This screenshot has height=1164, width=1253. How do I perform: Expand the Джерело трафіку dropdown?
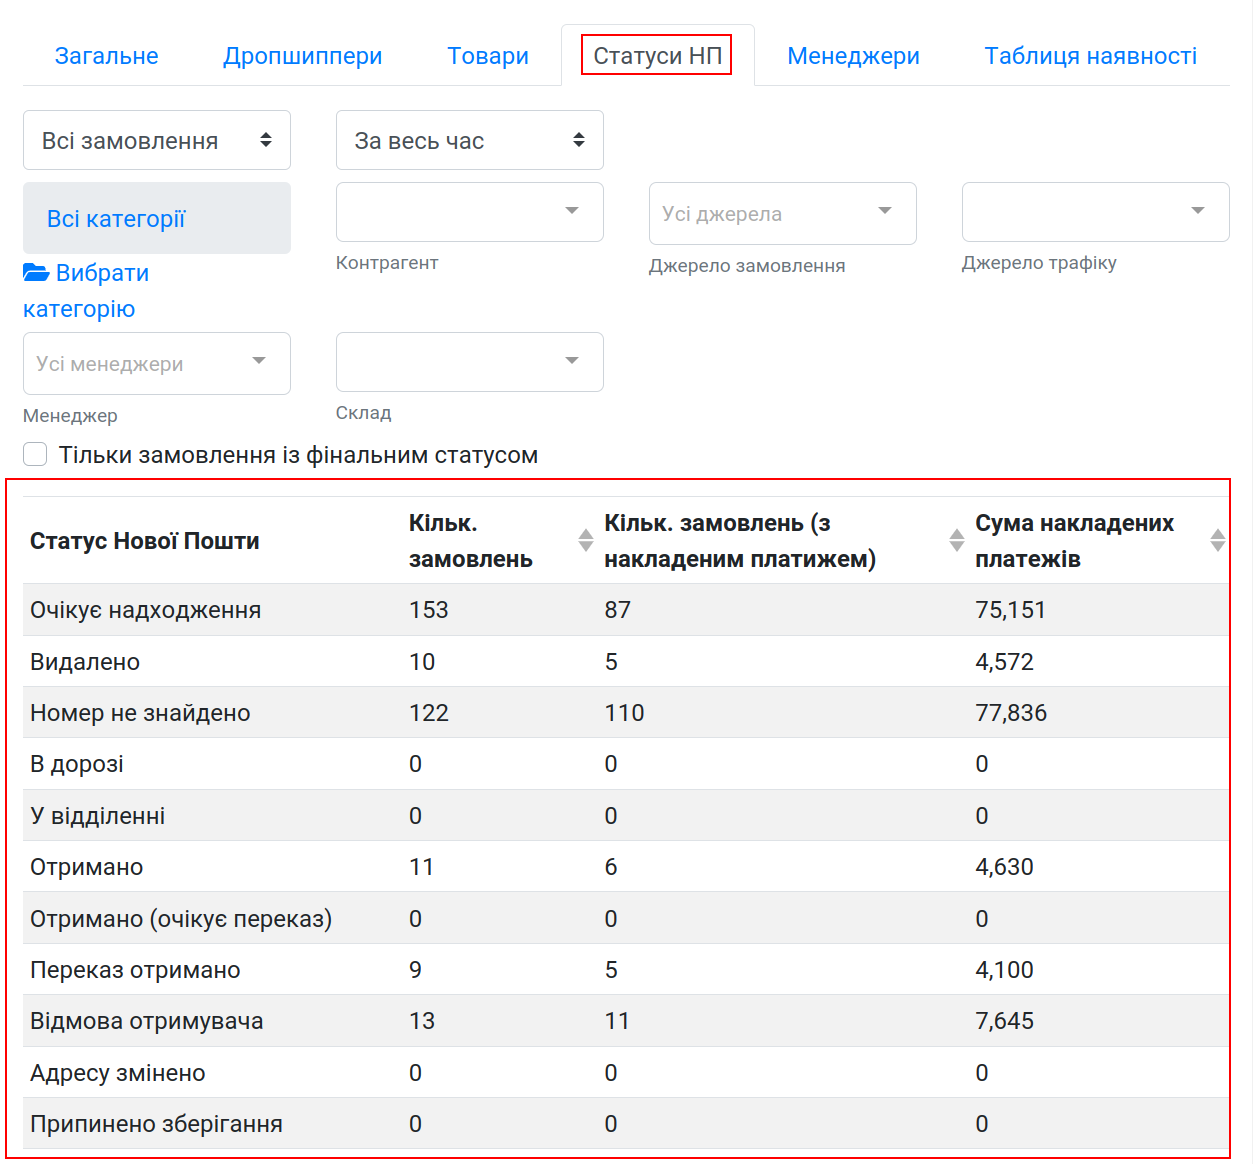coord(1096,212)
